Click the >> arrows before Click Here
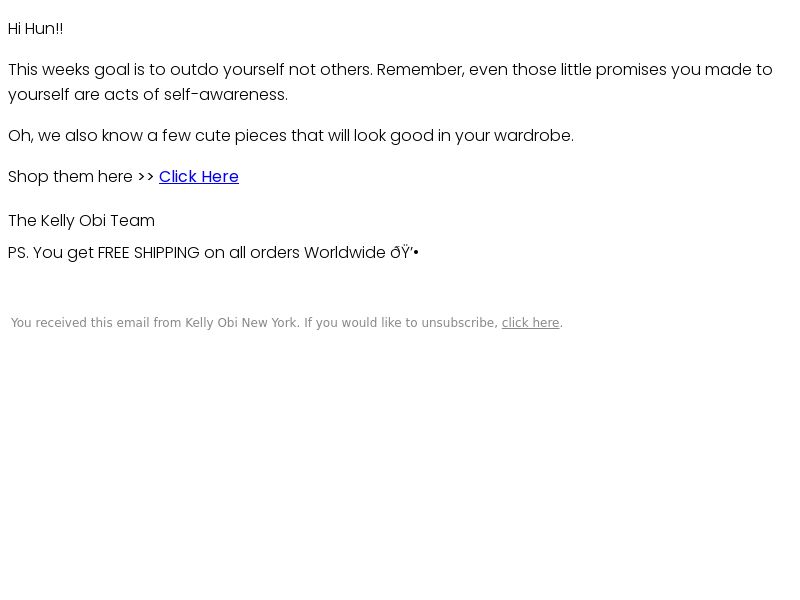 click(145, 177)
